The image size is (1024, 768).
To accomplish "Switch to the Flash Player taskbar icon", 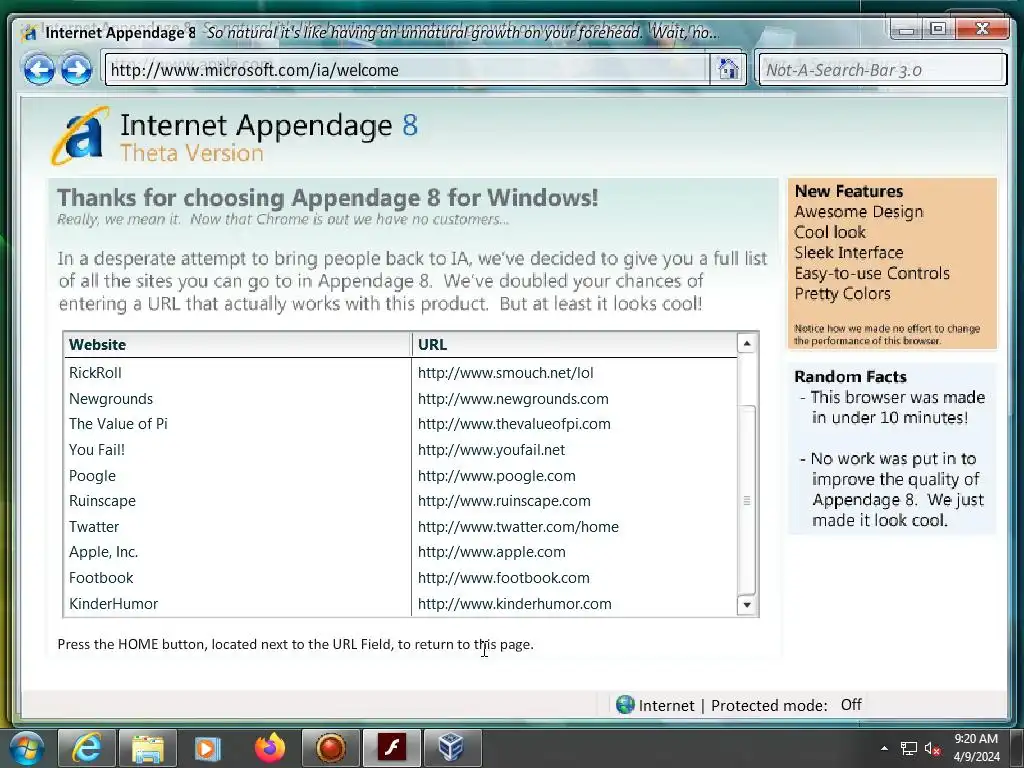I will [x=391, y=748].
